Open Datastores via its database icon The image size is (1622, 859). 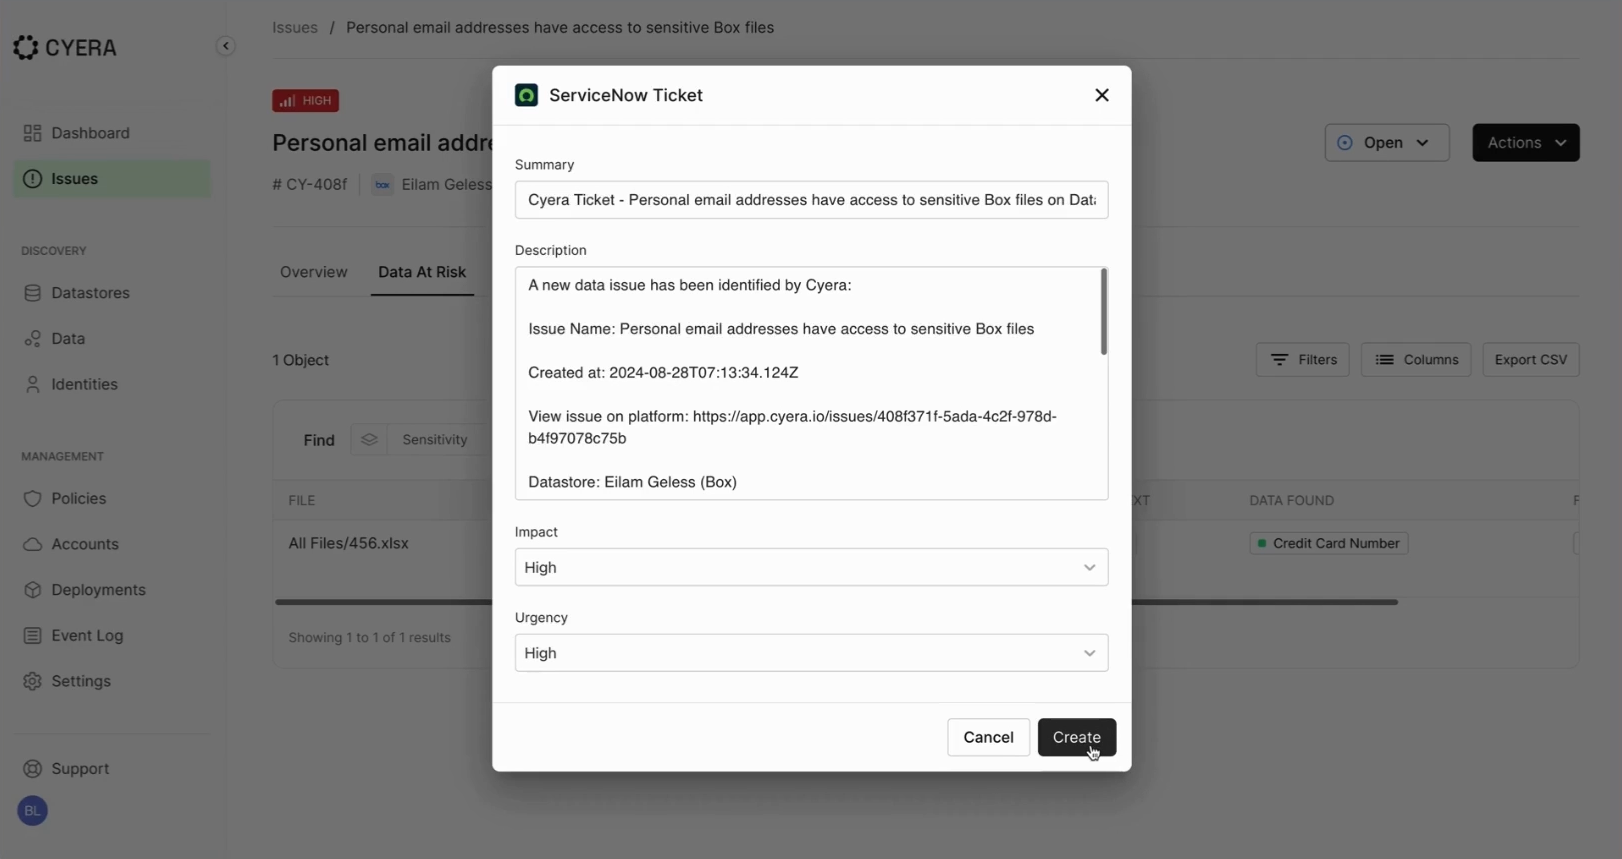(x=32, y=293)
